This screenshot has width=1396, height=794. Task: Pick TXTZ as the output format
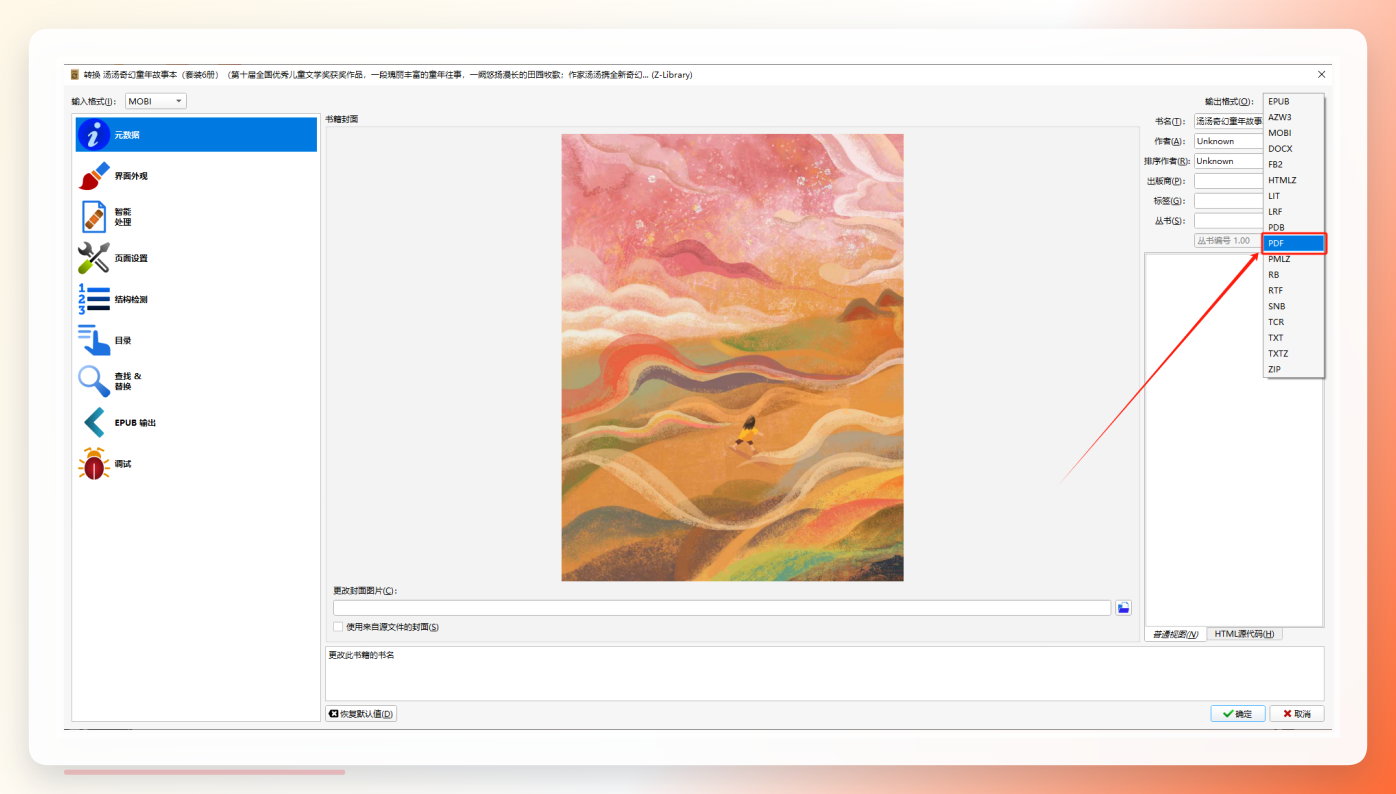pyautogui.click(x=1294, y=353)
